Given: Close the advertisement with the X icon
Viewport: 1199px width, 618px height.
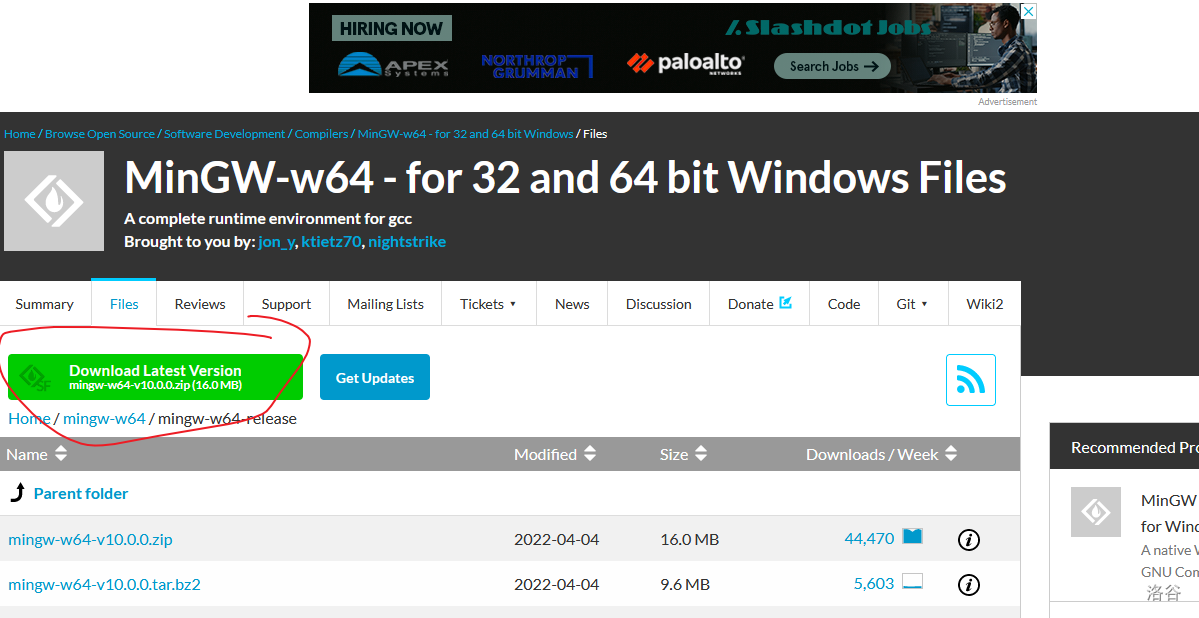Looking at the screenshot, I should 1029,11.
